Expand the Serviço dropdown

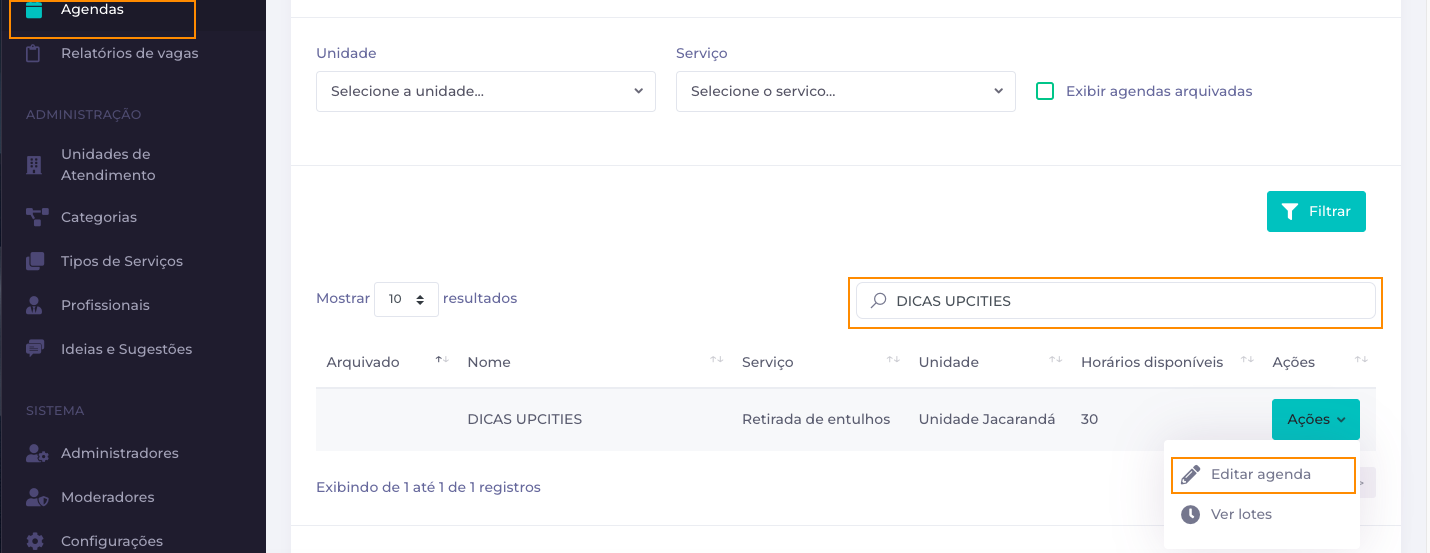pos(846,91)
